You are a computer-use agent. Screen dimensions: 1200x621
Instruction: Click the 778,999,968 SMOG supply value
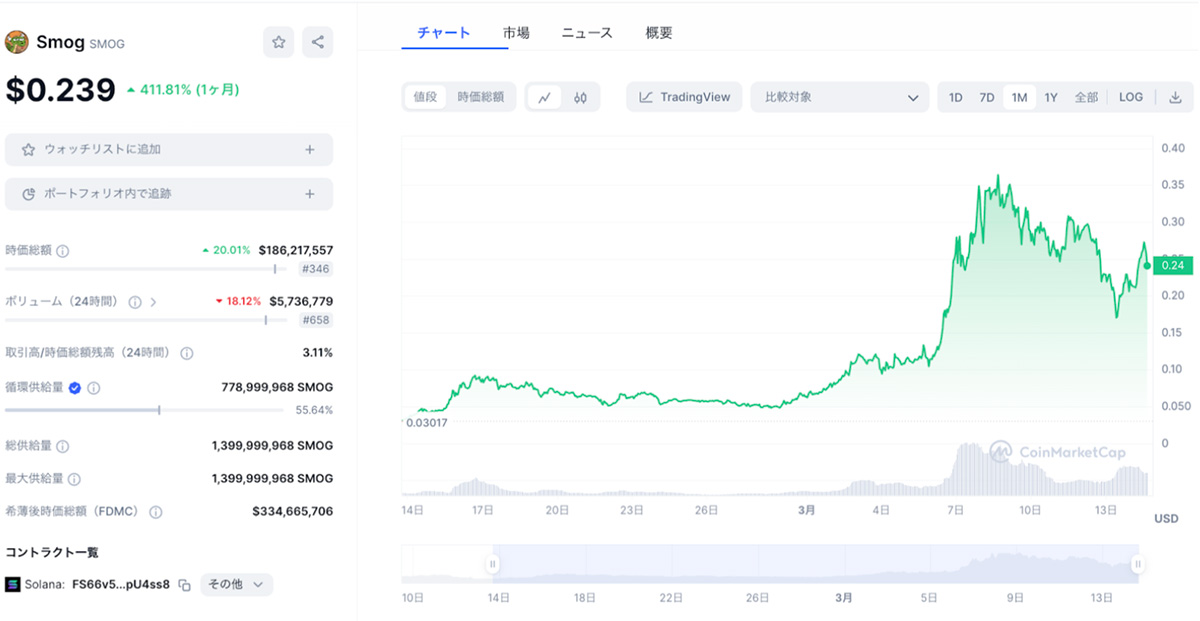click(x=277, y=387)
